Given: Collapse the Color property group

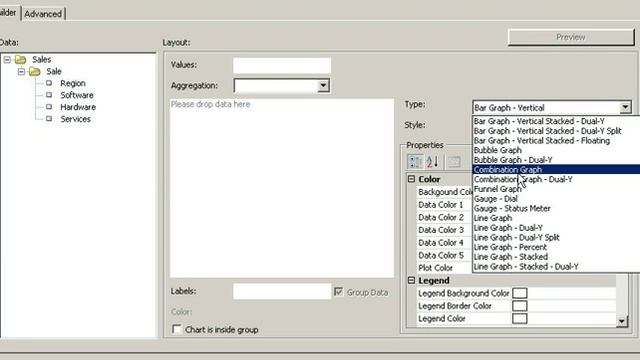Looking at the screenshot, I should pos(411,179).
